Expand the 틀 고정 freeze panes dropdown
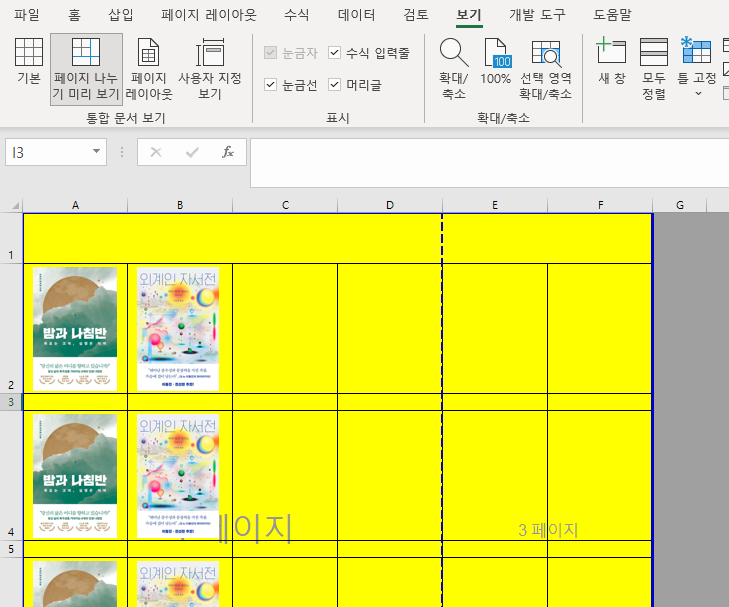The width and height of the screenshot is (729, 607). tap(697, 93)
